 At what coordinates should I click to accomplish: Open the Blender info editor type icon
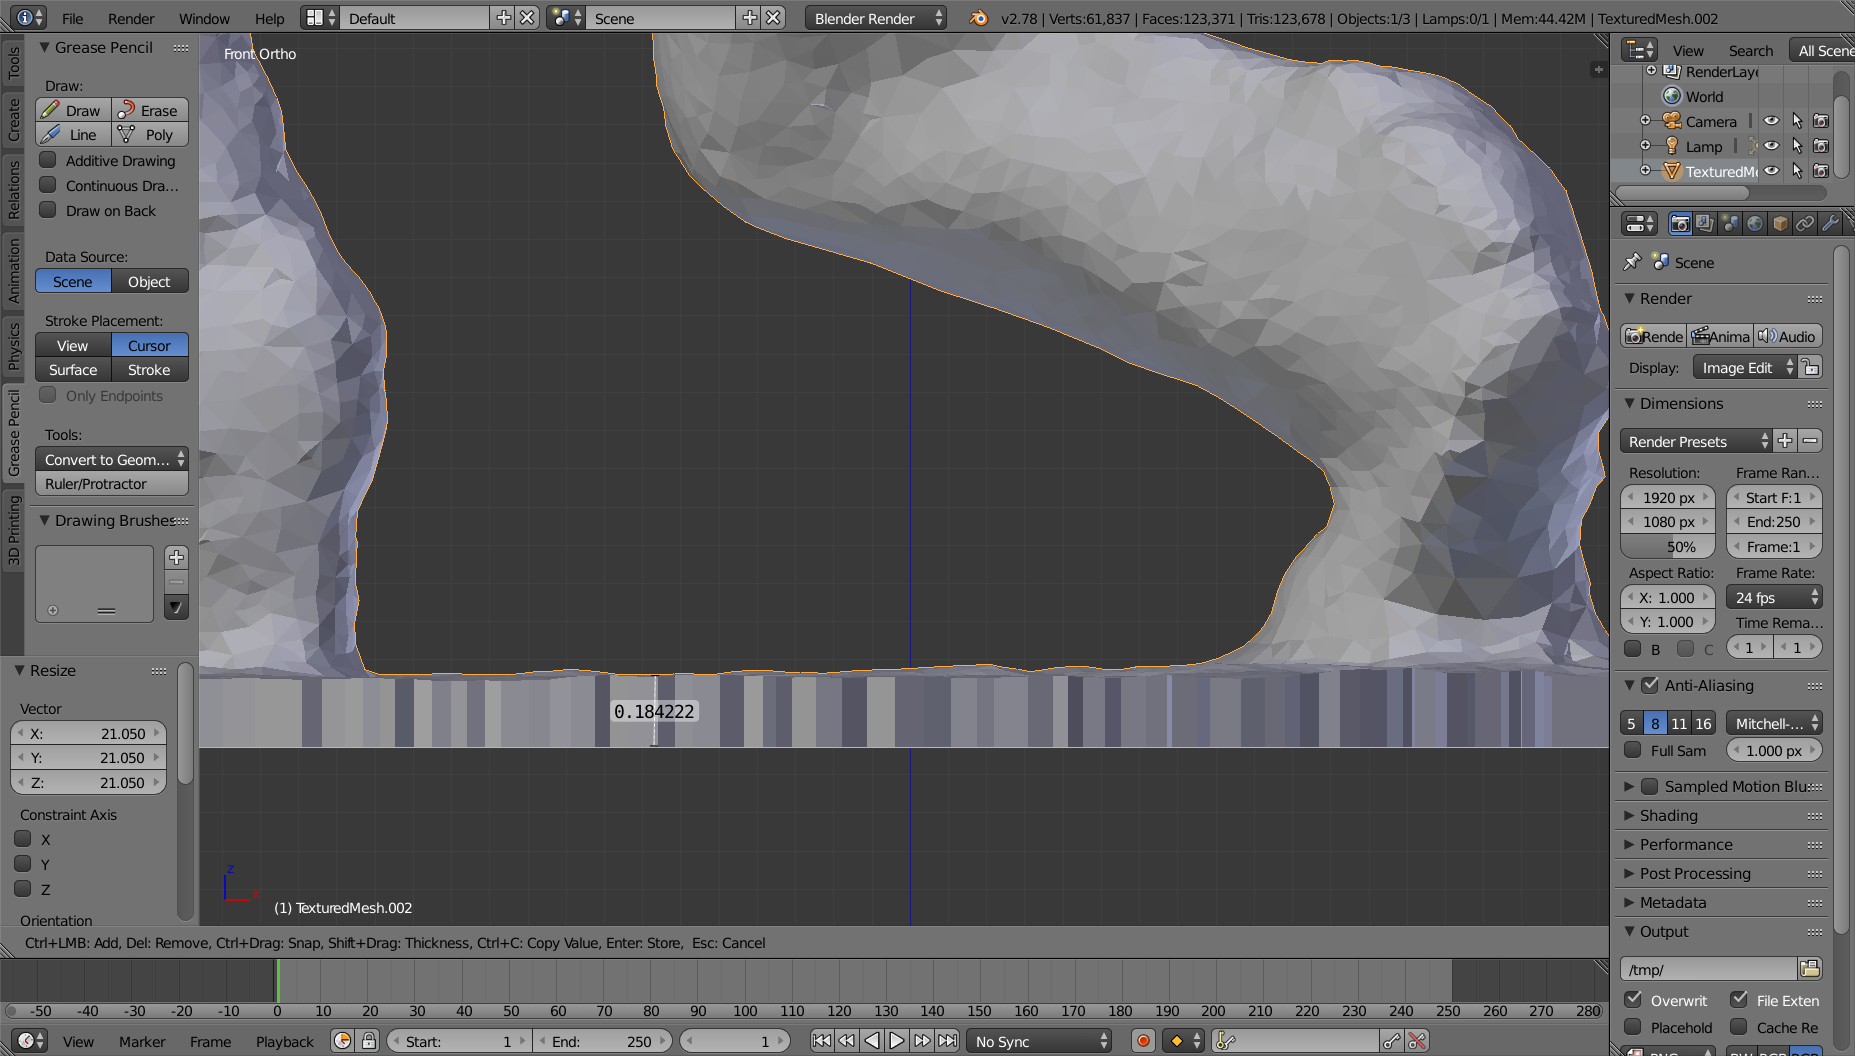coord(30,18)
